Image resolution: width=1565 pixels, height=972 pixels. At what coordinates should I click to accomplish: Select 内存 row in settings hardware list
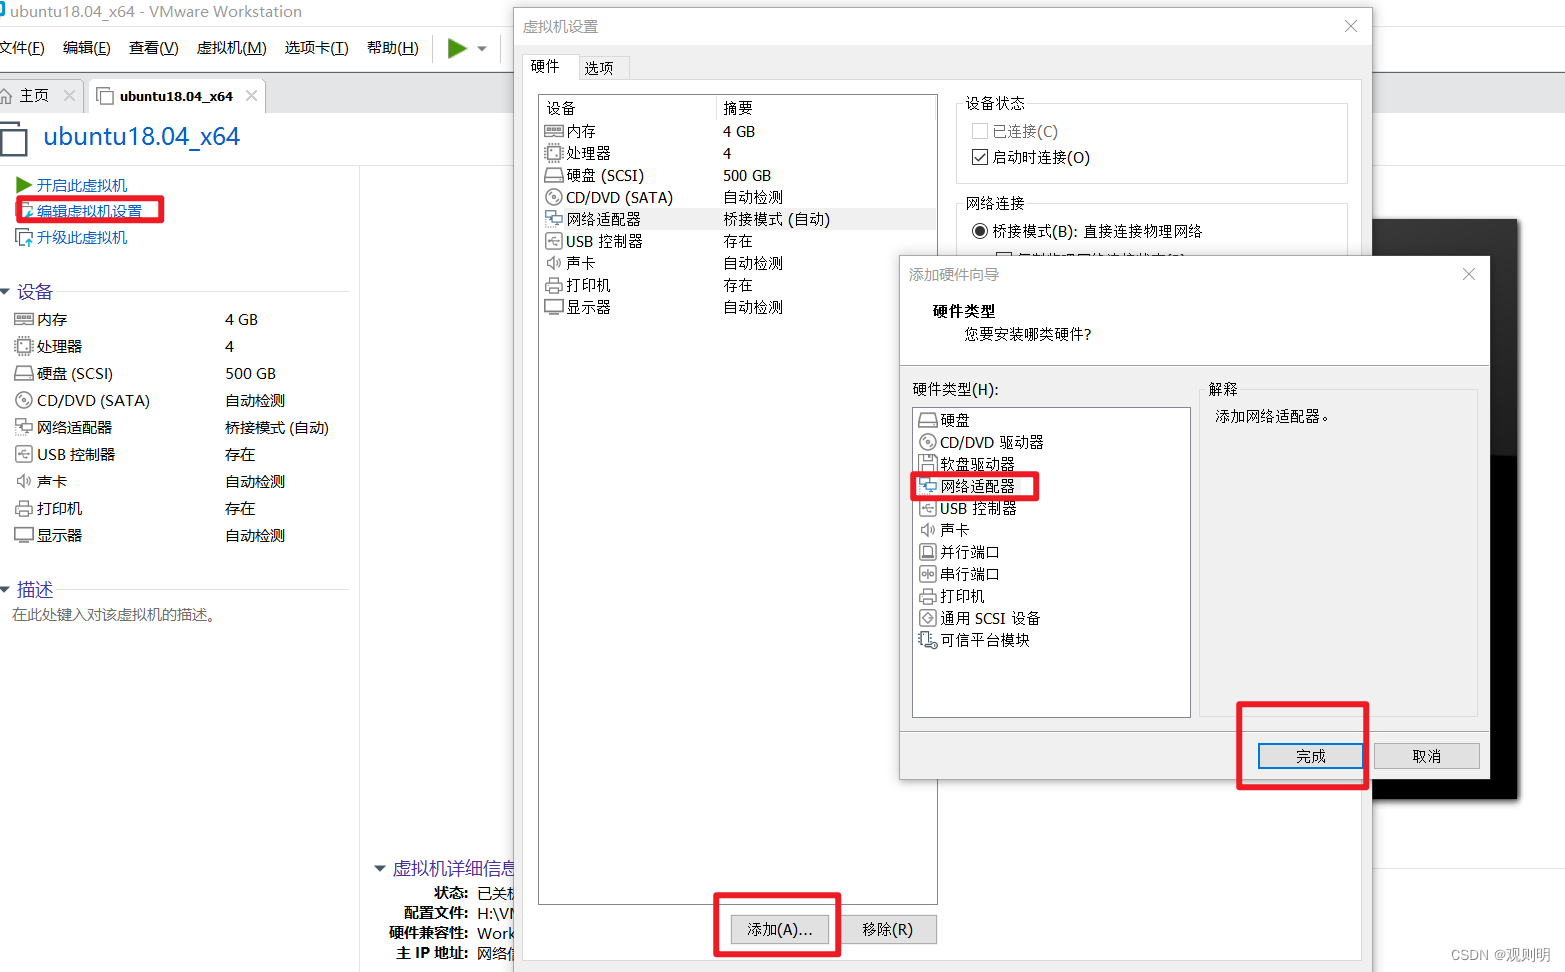click(x=738, y=131)
